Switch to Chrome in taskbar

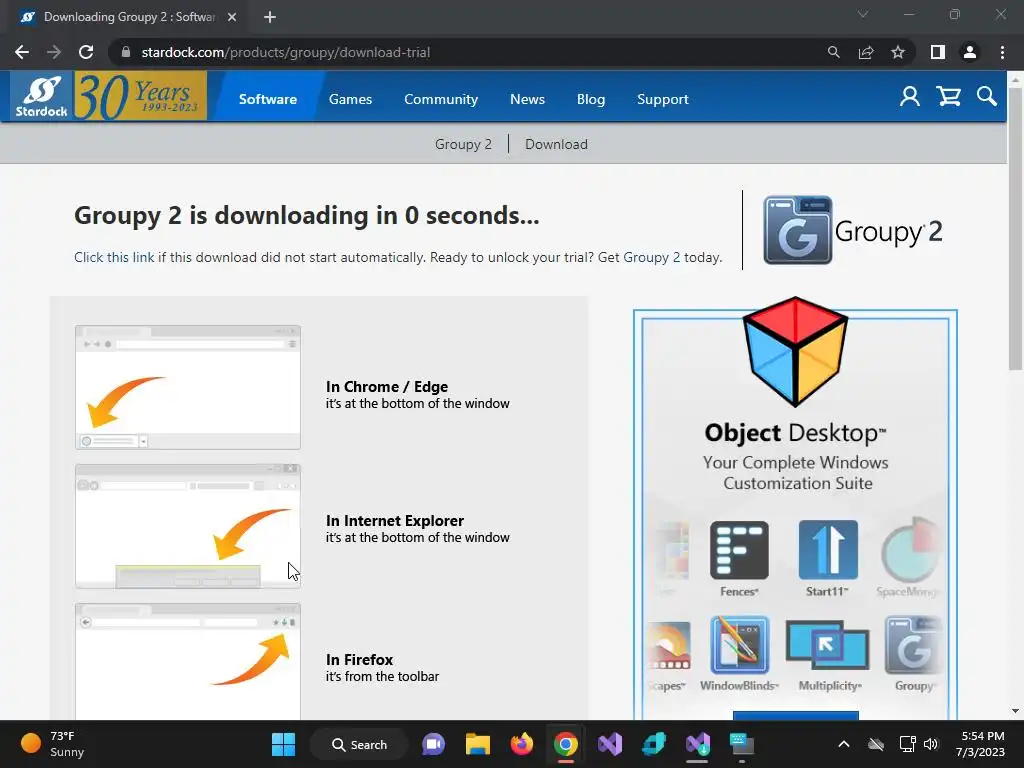coord(566,744)
